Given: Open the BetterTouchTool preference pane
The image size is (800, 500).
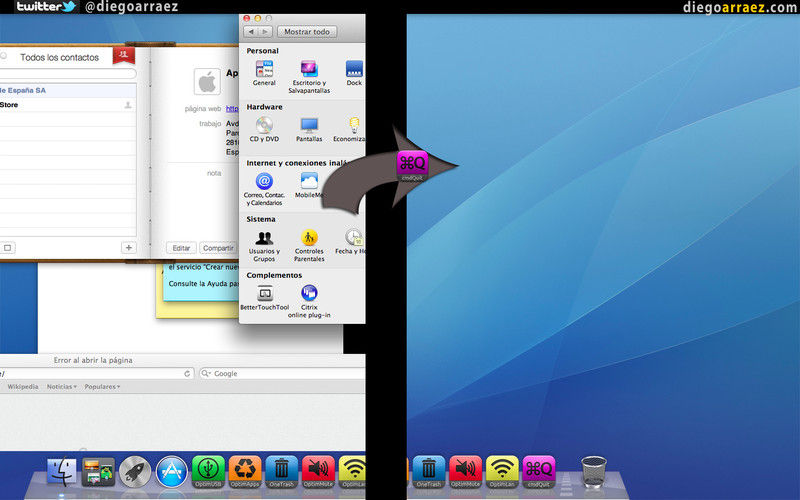Looking at the screenshot, I should (x=264, y=298).
